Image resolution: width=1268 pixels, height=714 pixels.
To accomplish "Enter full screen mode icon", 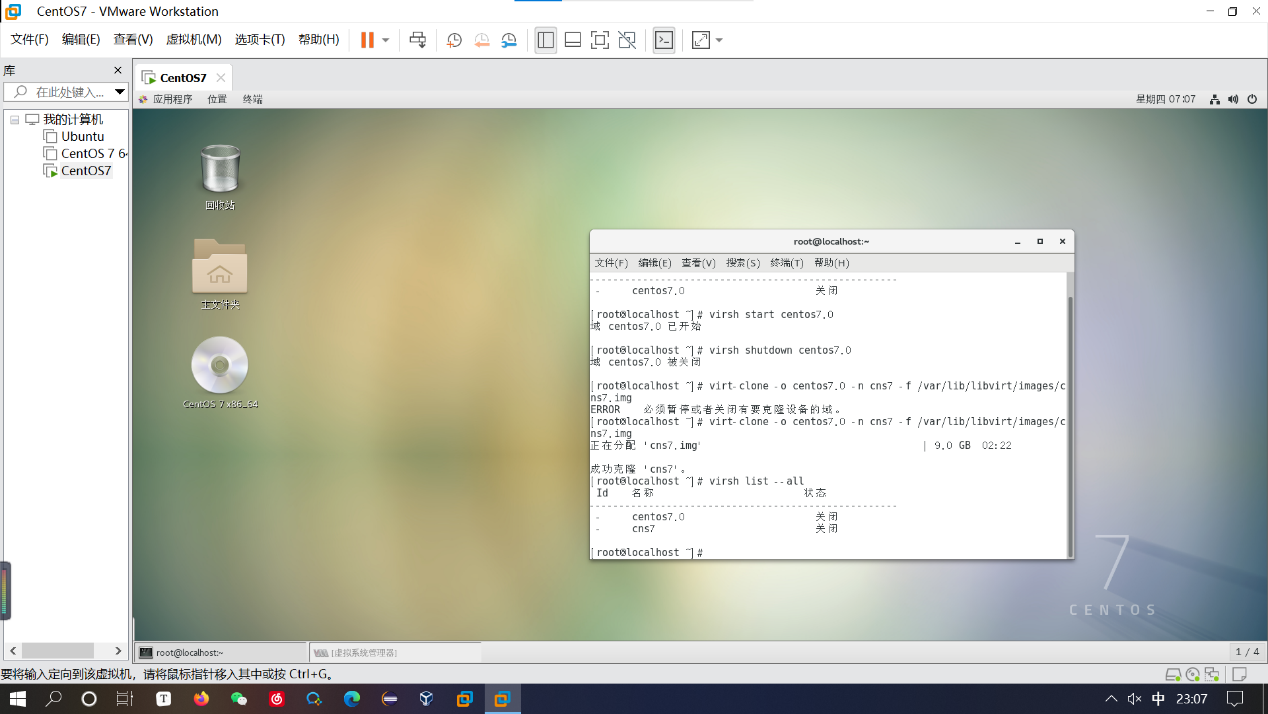I will (600, 40).
